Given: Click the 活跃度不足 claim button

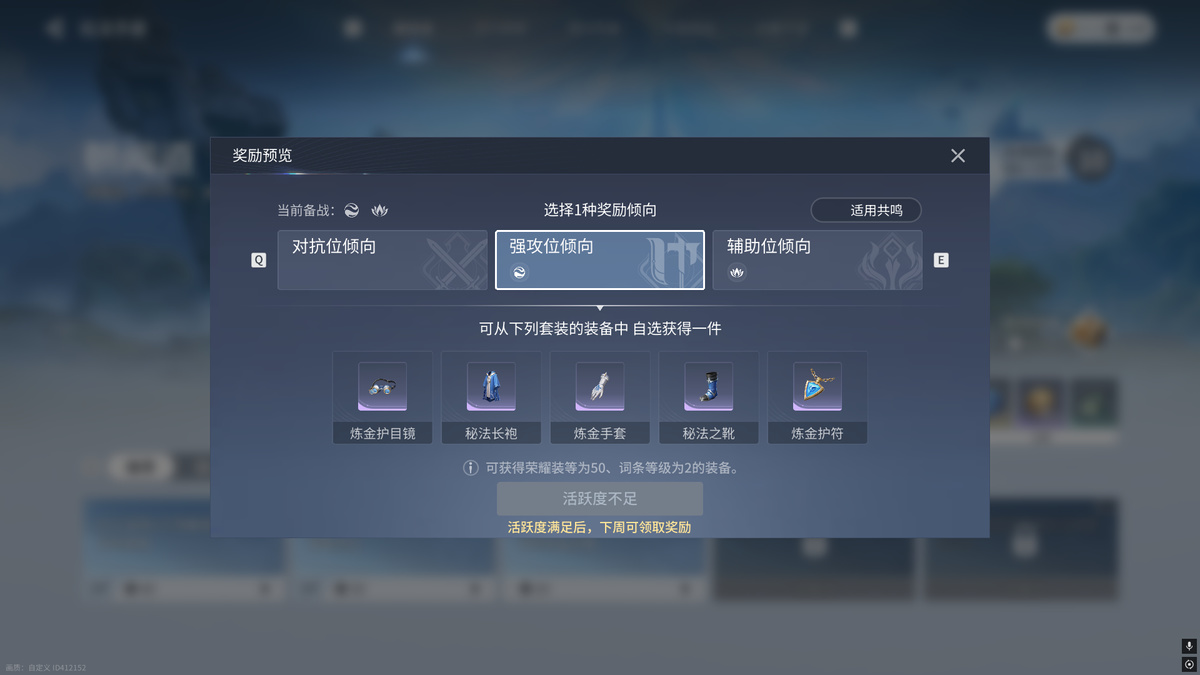Looking at the screenshot, I should [x=600, y=499].
